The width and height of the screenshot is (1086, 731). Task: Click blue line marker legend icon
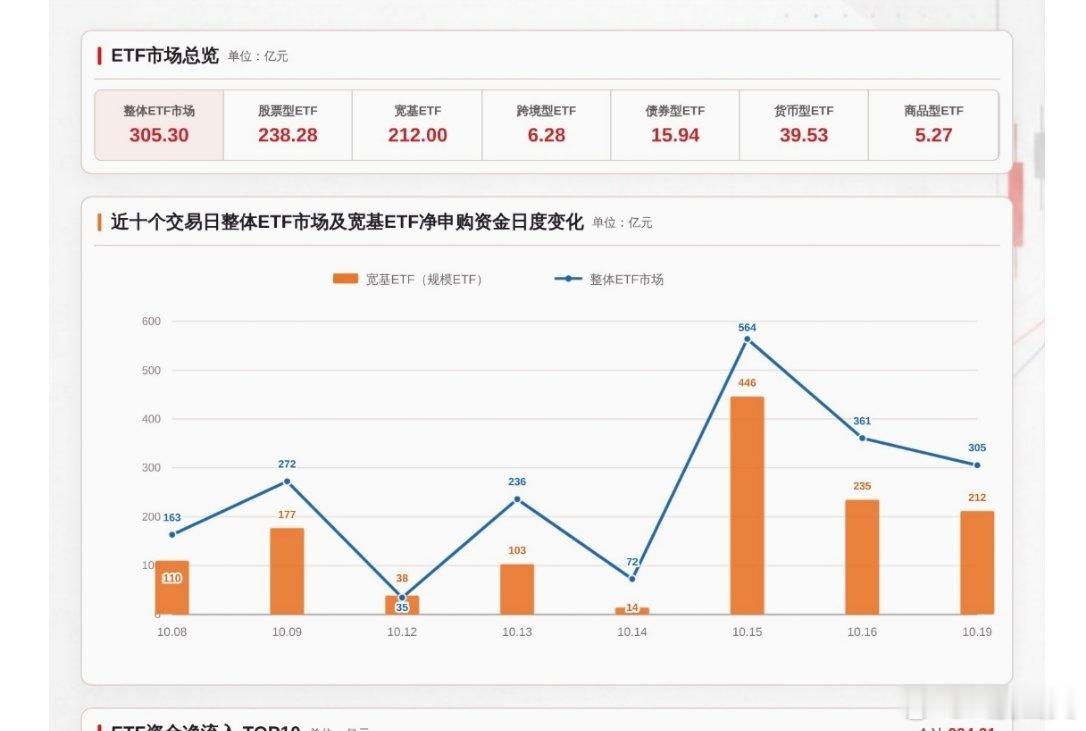568,279
